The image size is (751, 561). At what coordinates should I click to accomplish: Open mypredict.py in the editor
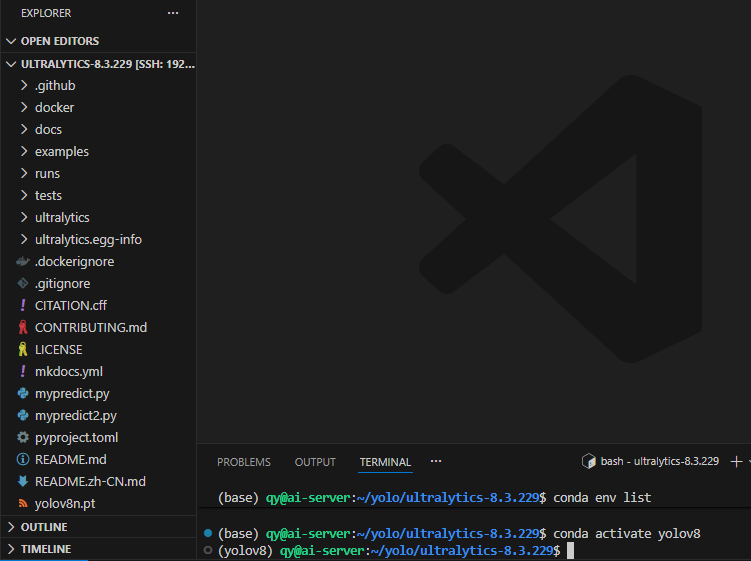[72, 394]
